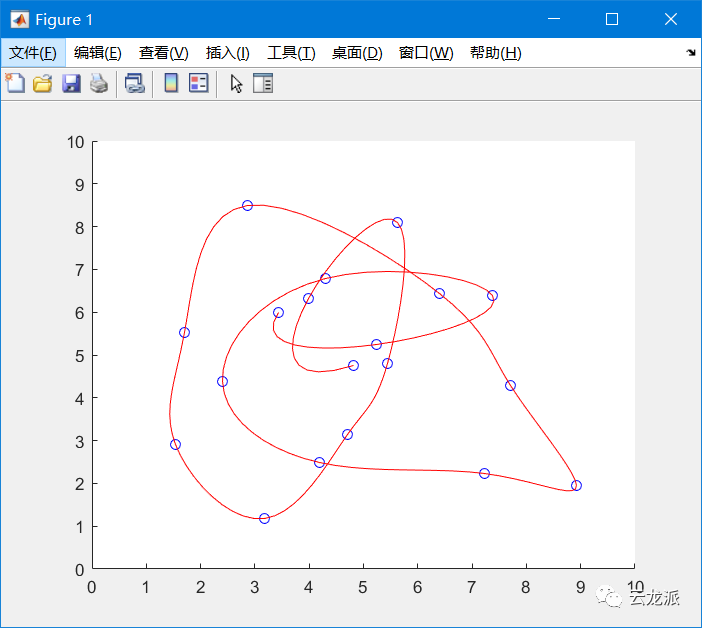Click the Link Plot toolbar icon
This screenshot has height=628, width=702.
pyautogui.click(x=135, y=83)
